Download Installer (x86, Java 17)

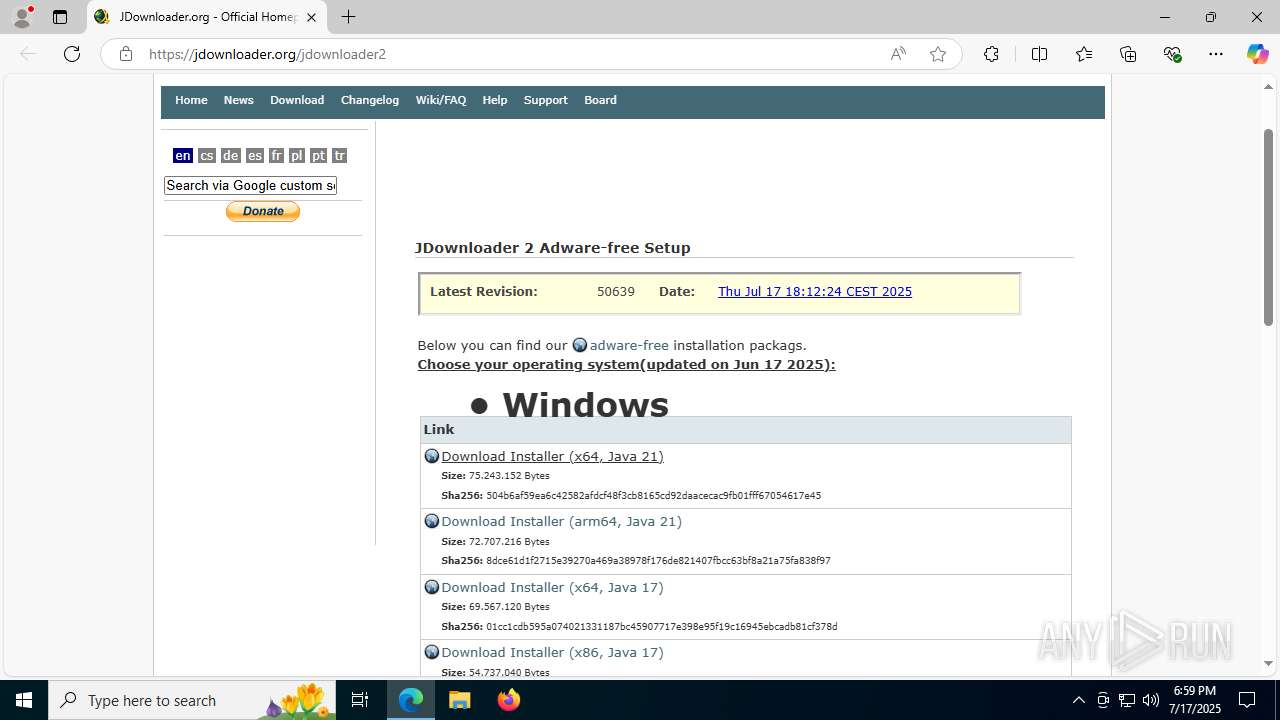pyautogui.click(x=552, y=652)
